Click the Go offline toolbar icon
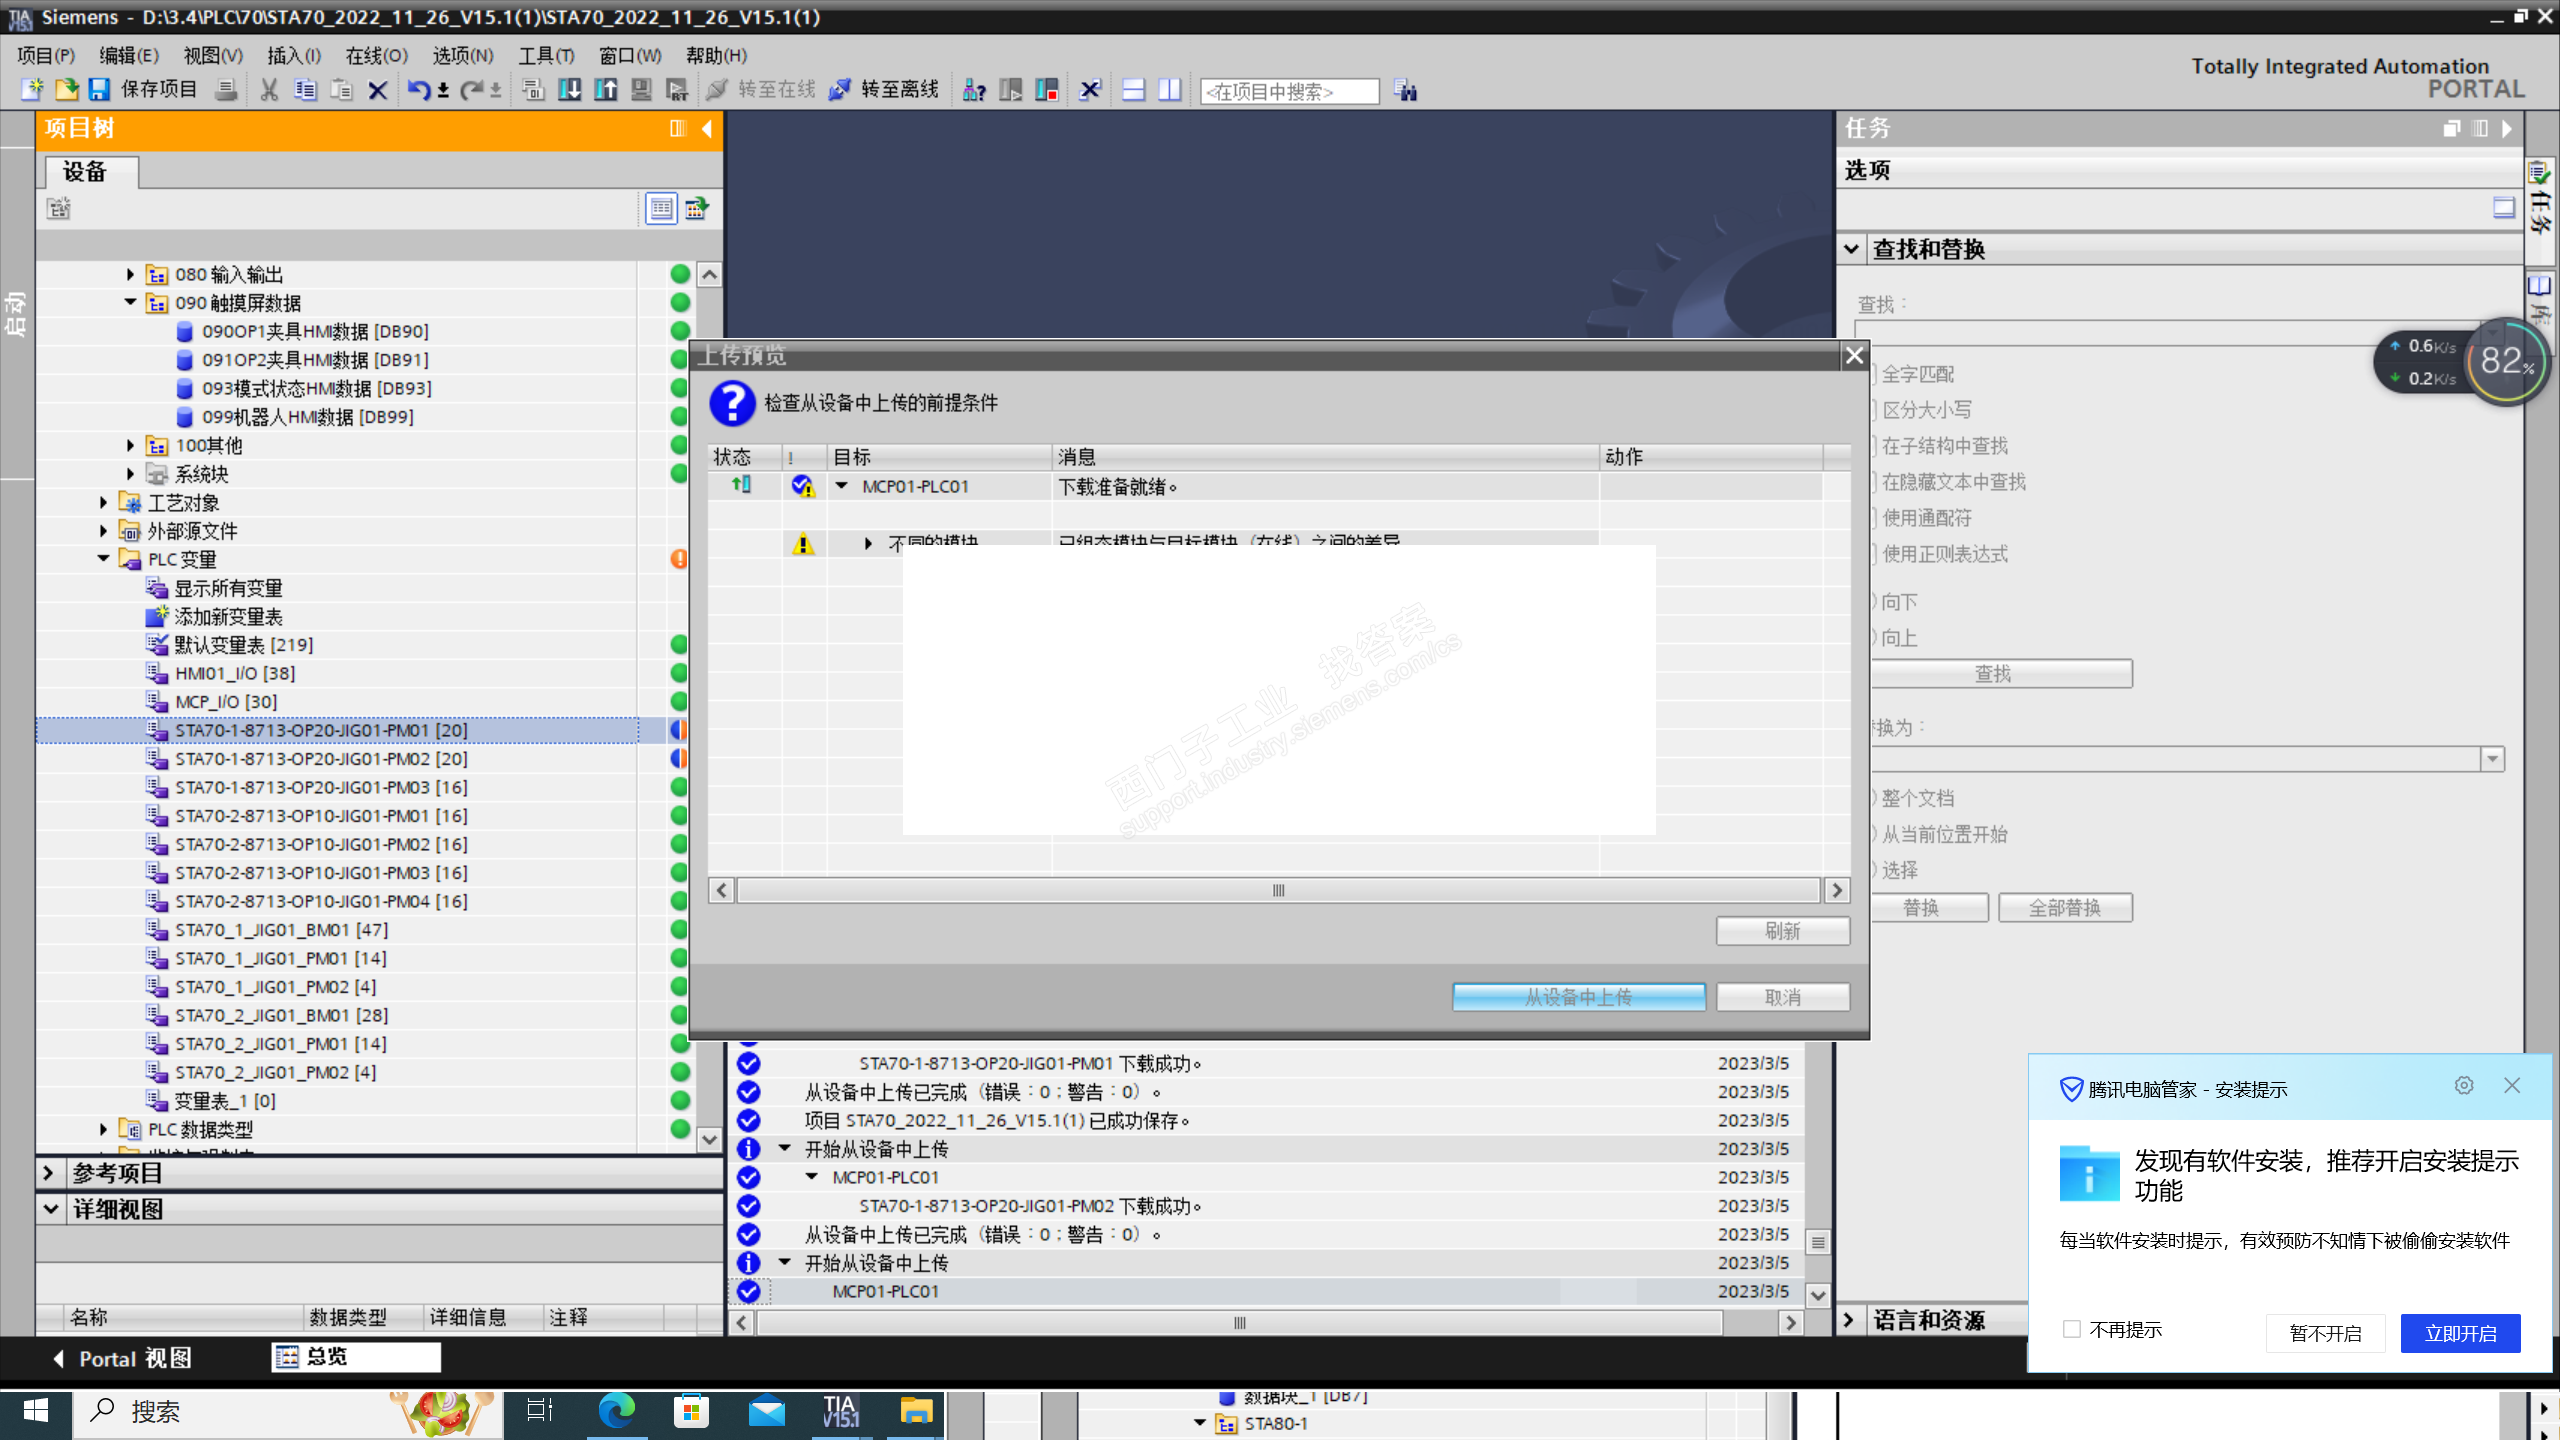 (840, 90)
